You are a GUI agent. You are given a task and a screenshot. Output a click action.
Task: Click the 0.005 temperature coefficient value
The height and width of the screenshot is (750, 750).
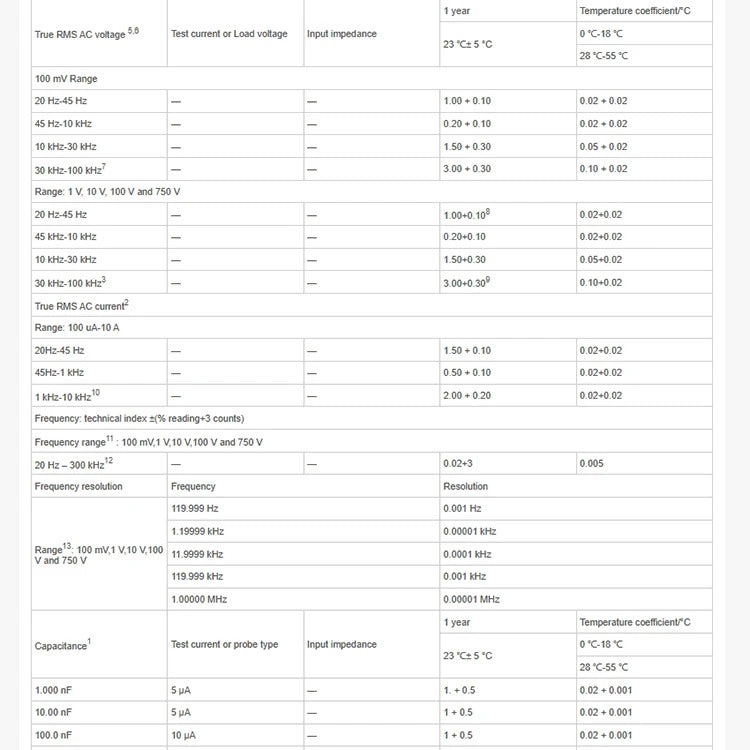click(x=591, y=464)
